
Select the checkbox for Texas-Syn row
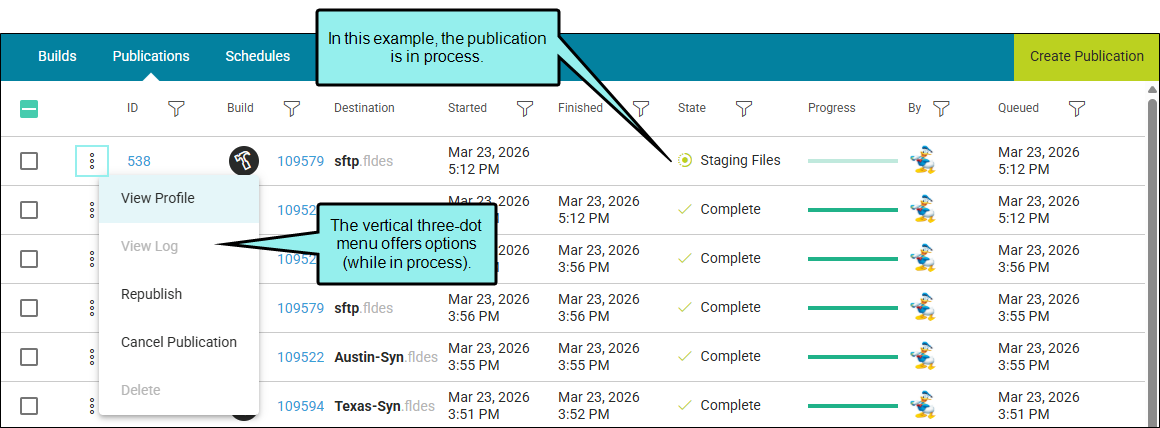click(x=29, y=406)
